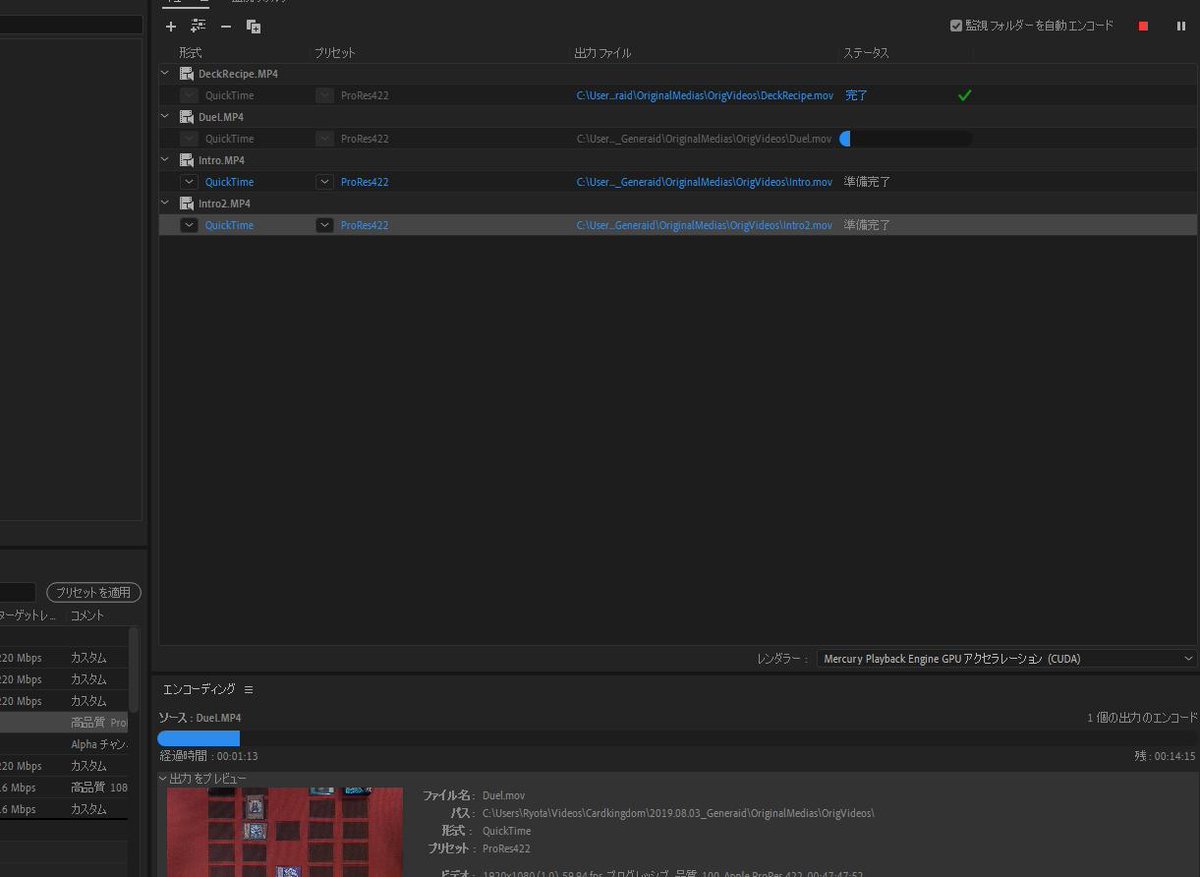Open the エンコーディング panel menu icon

click(249, 690)
